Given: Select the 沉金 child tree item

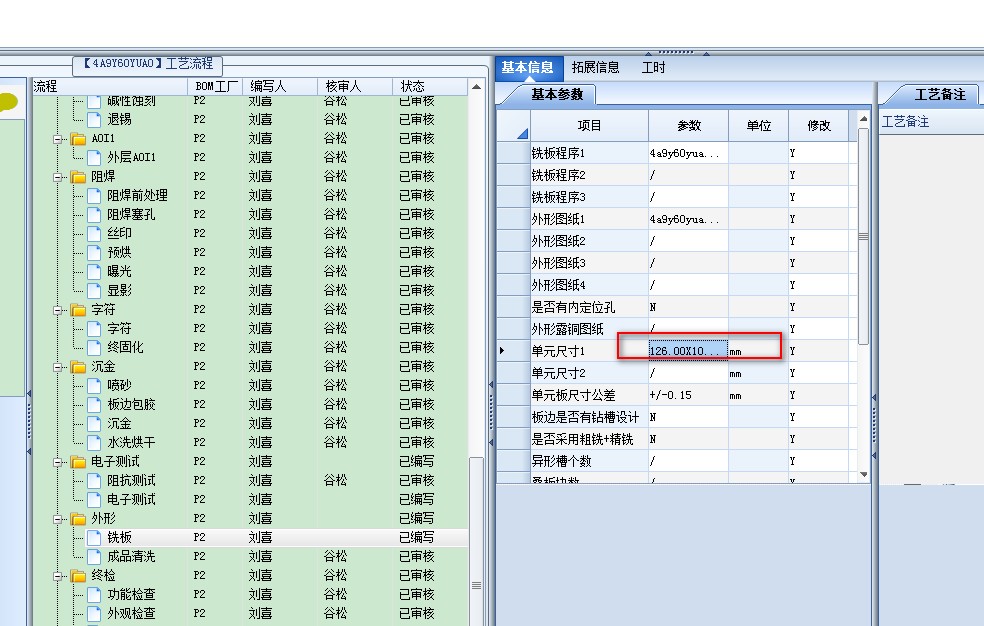Looking at the screenshot, I should tap(119, 424).
